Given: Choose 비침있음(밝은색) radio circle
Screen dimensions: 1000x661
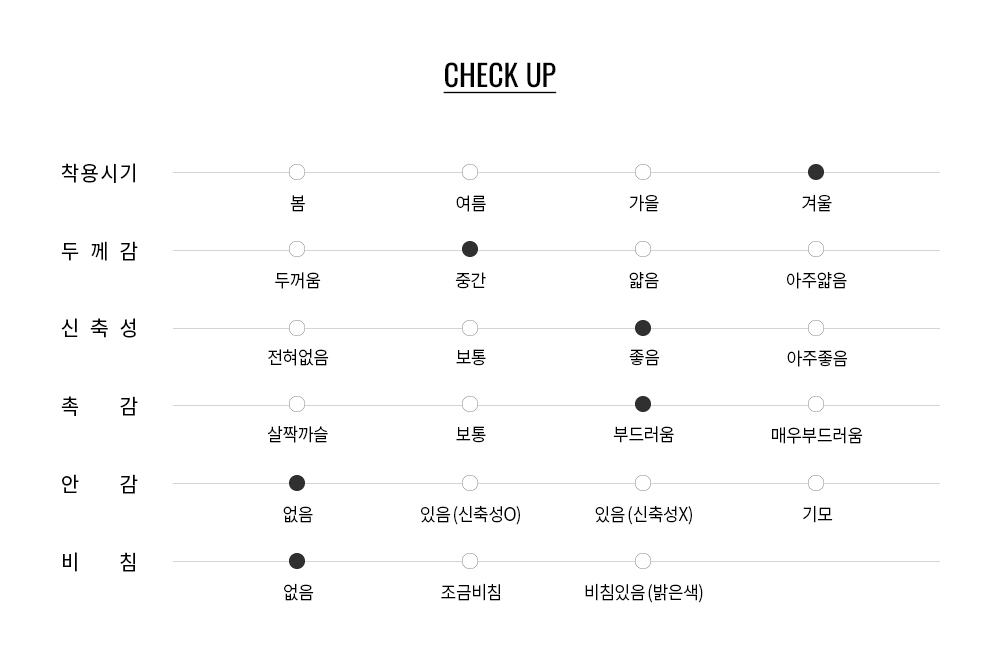Looking at the screenshot, I should tap(643, 561).
